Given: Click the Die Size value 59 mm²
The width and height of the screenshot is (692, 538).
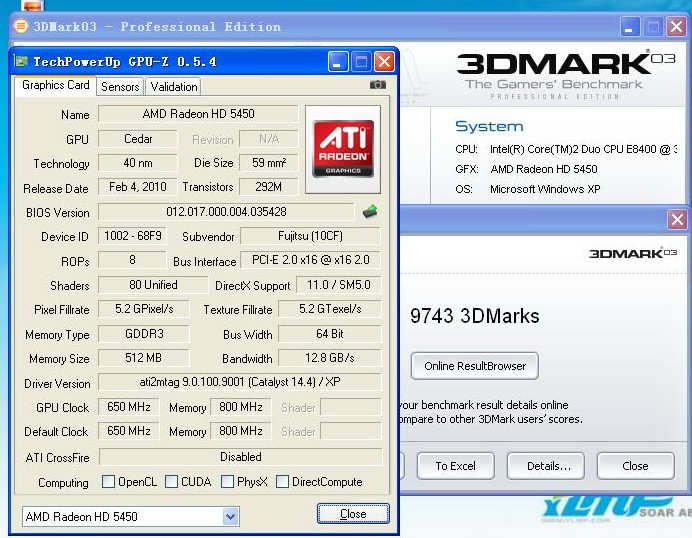Looking at the screenshot, I should tap(269, 163).
